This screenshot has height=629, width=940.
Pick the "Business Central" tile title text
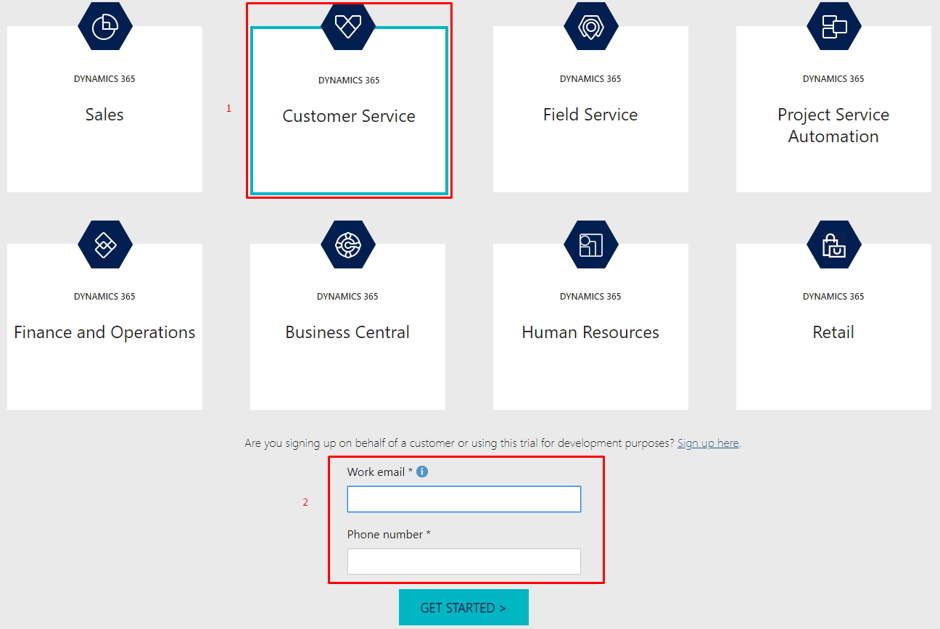[348, 333]
